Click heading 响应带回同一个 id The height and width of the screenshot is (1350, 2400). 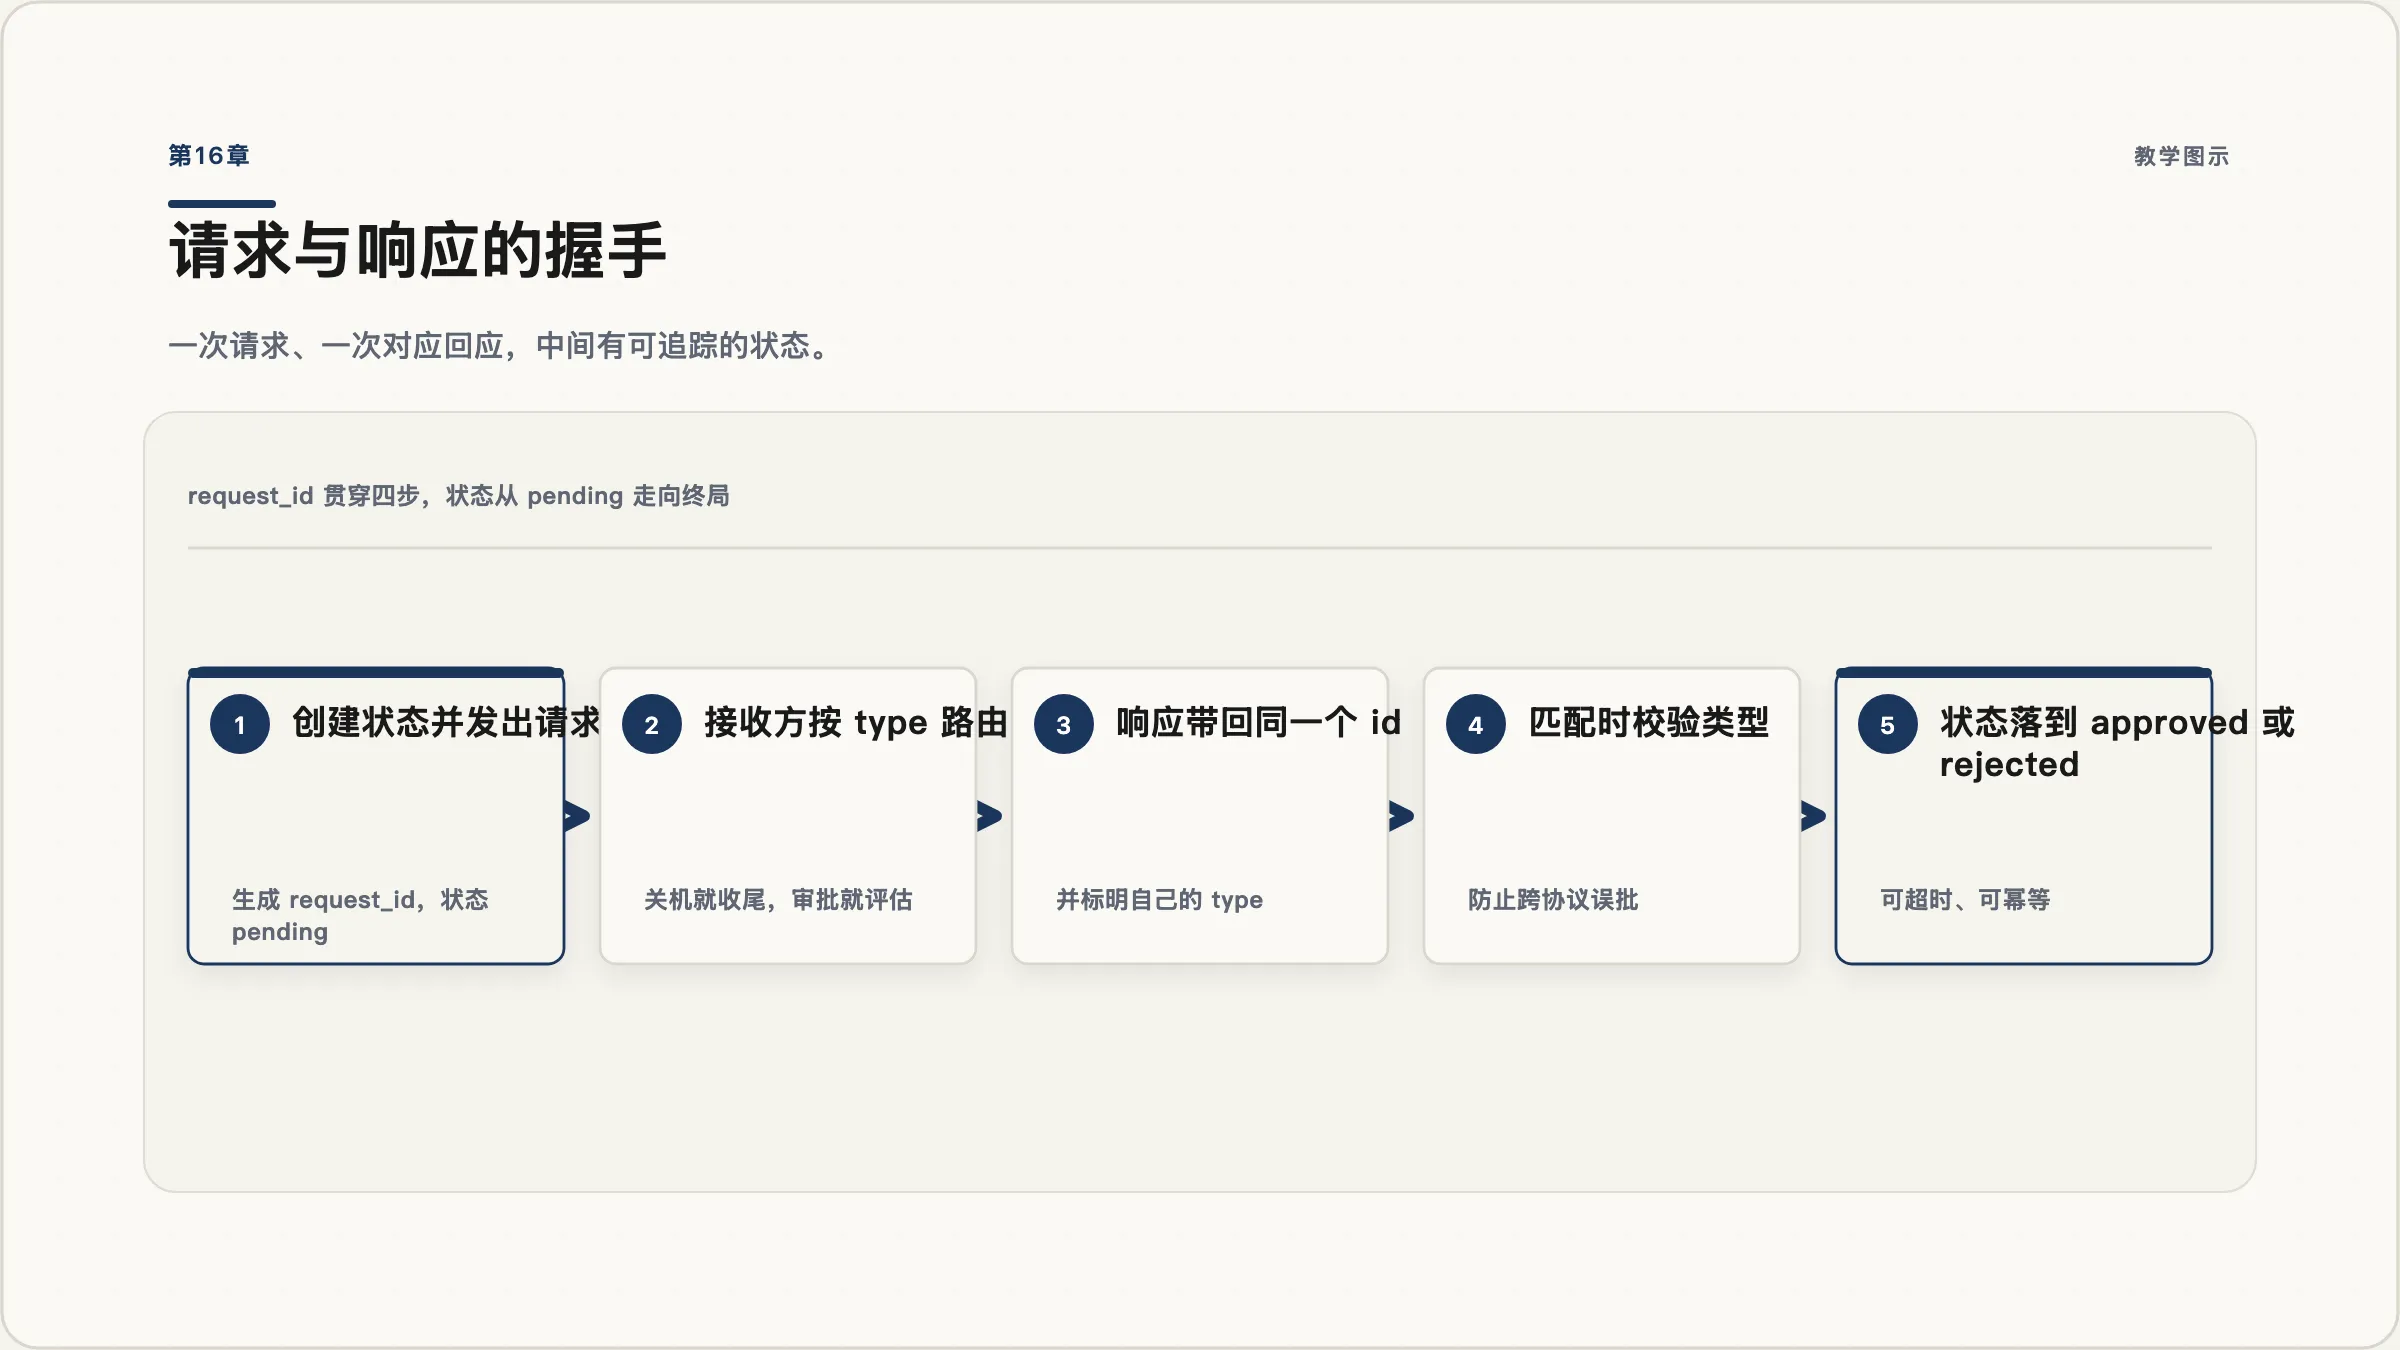pyautogui.click(x=1259, y=722)
